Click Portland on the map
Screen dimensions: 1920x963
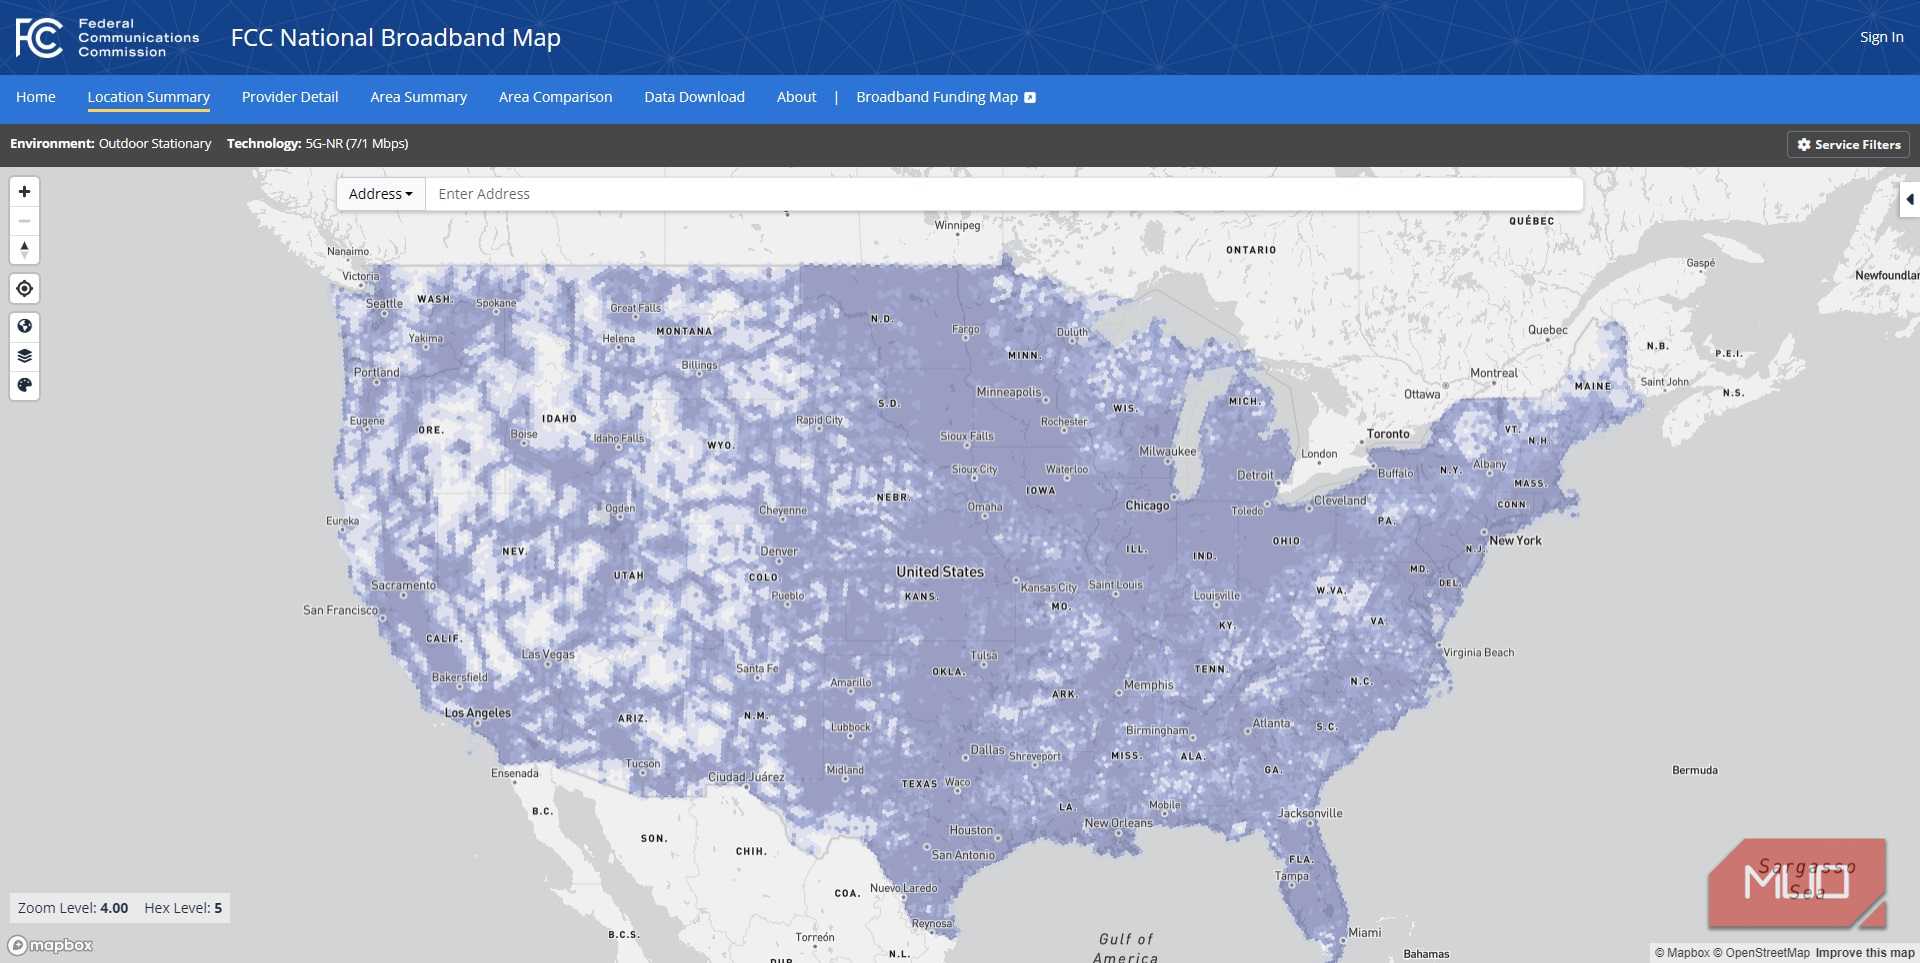pyautogui.click(x=376, y=373)
